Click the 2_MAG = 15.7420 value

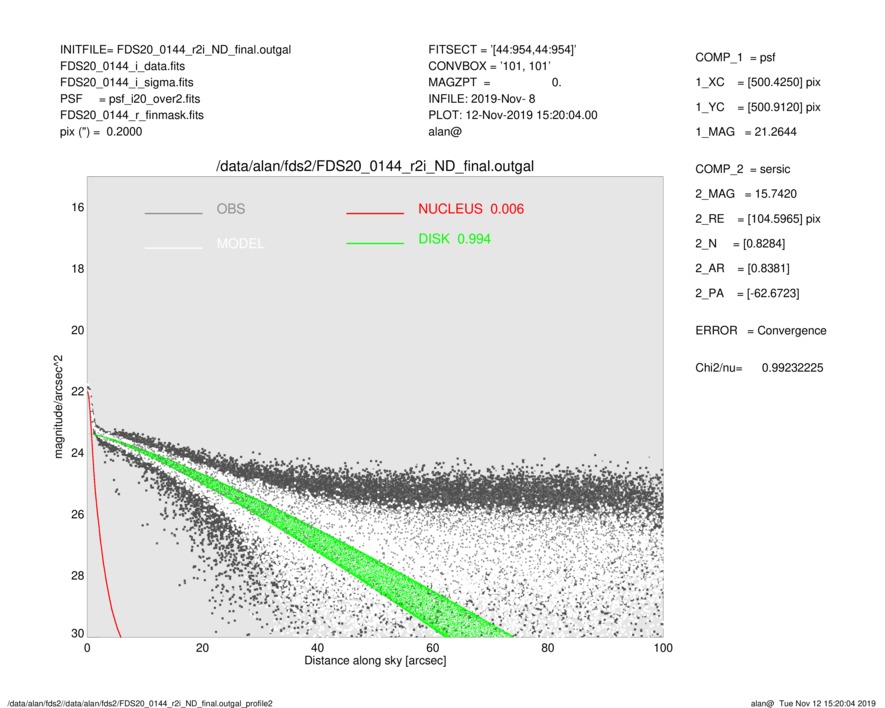(746, 194)
